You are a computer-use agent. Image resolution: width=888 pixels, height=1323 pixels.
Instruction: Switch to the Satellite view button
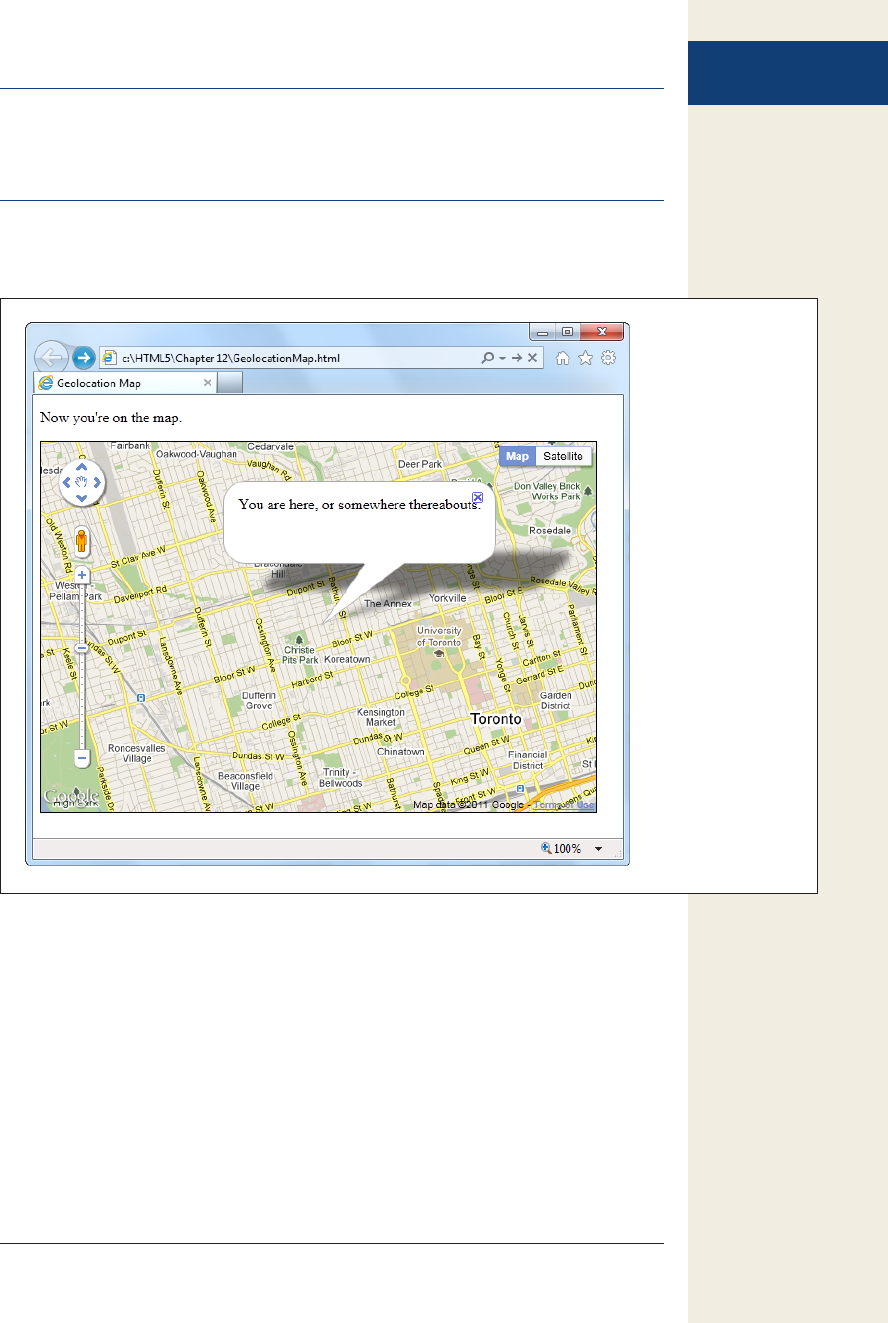[563, 456]
